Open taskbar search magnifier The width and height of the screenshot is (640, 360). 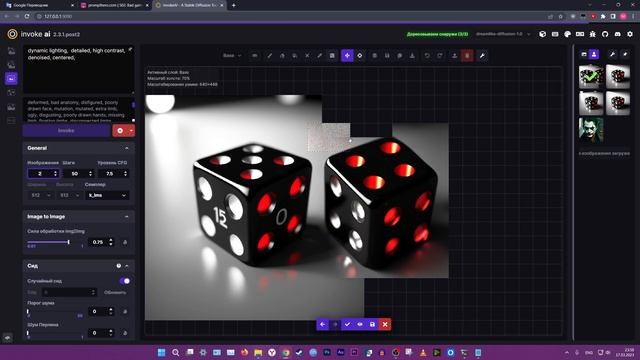[x=176, y=353]
